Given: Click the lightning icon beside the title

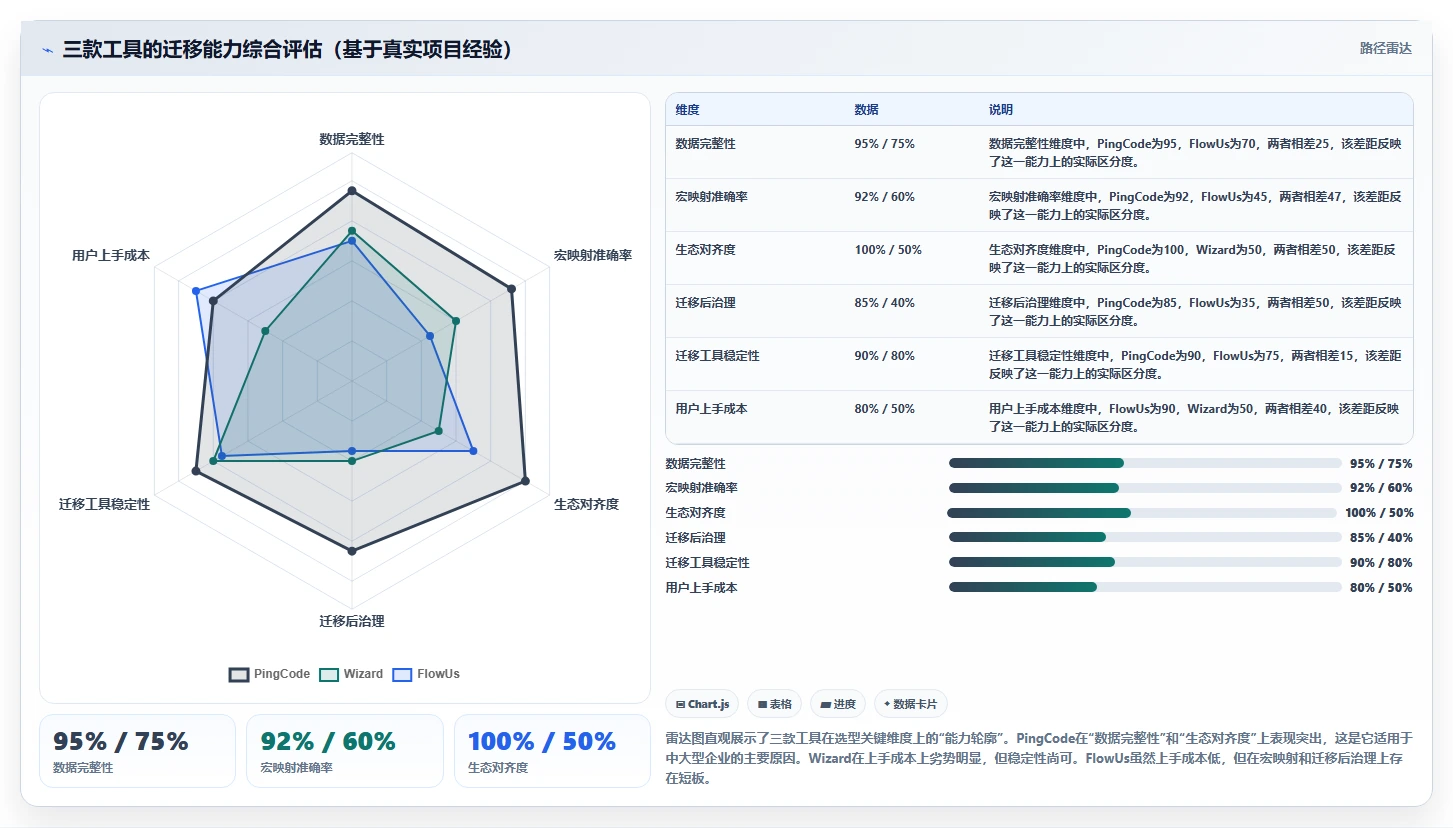Looking at the screenshot, I should pos(47,49).
